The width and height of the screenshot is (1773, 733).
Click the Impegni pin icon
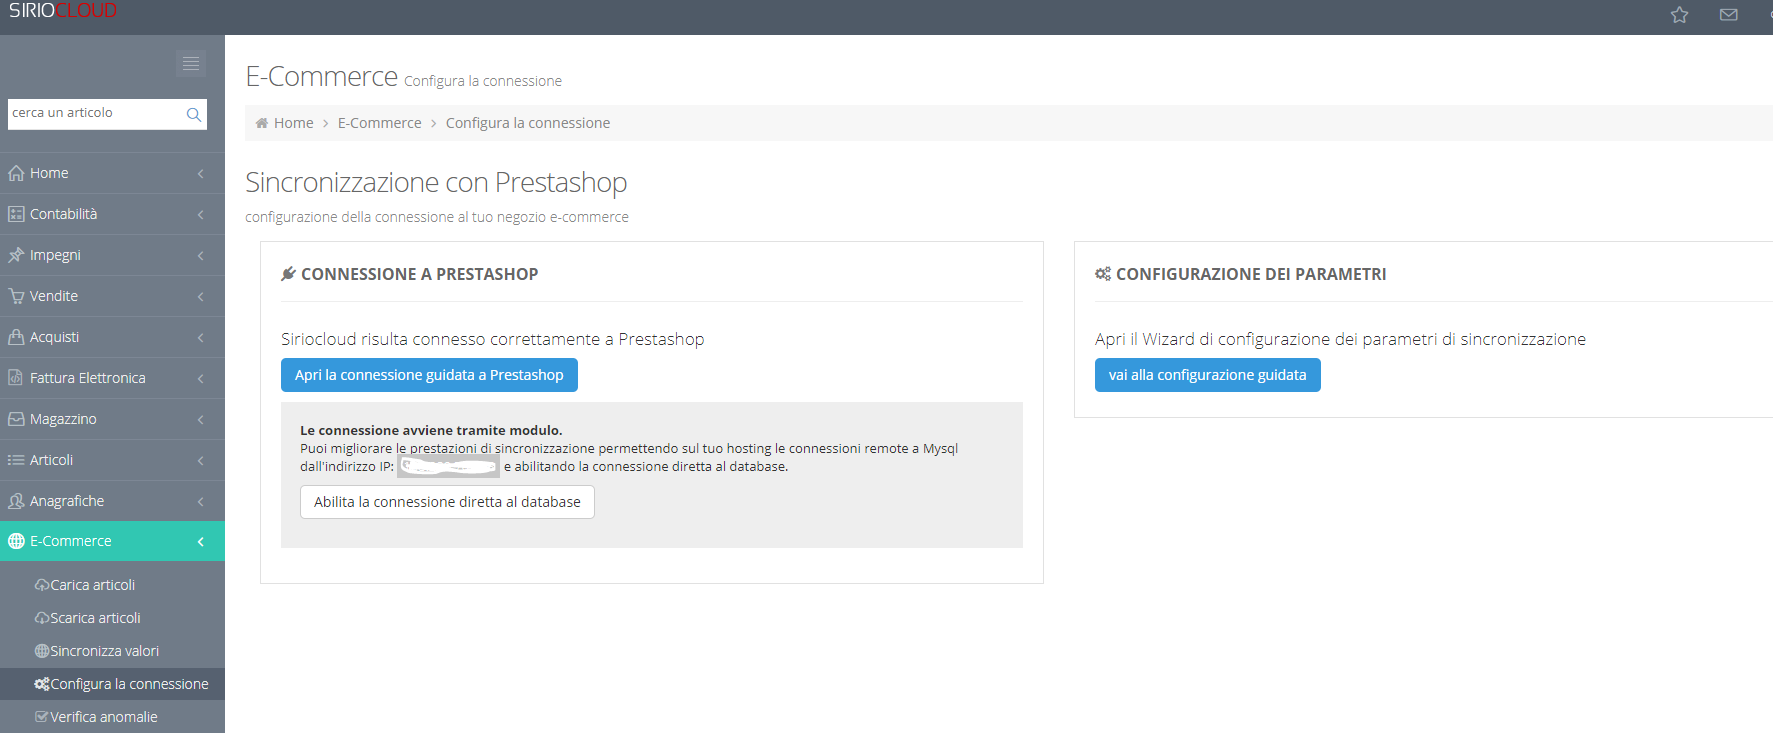[16, 255]
